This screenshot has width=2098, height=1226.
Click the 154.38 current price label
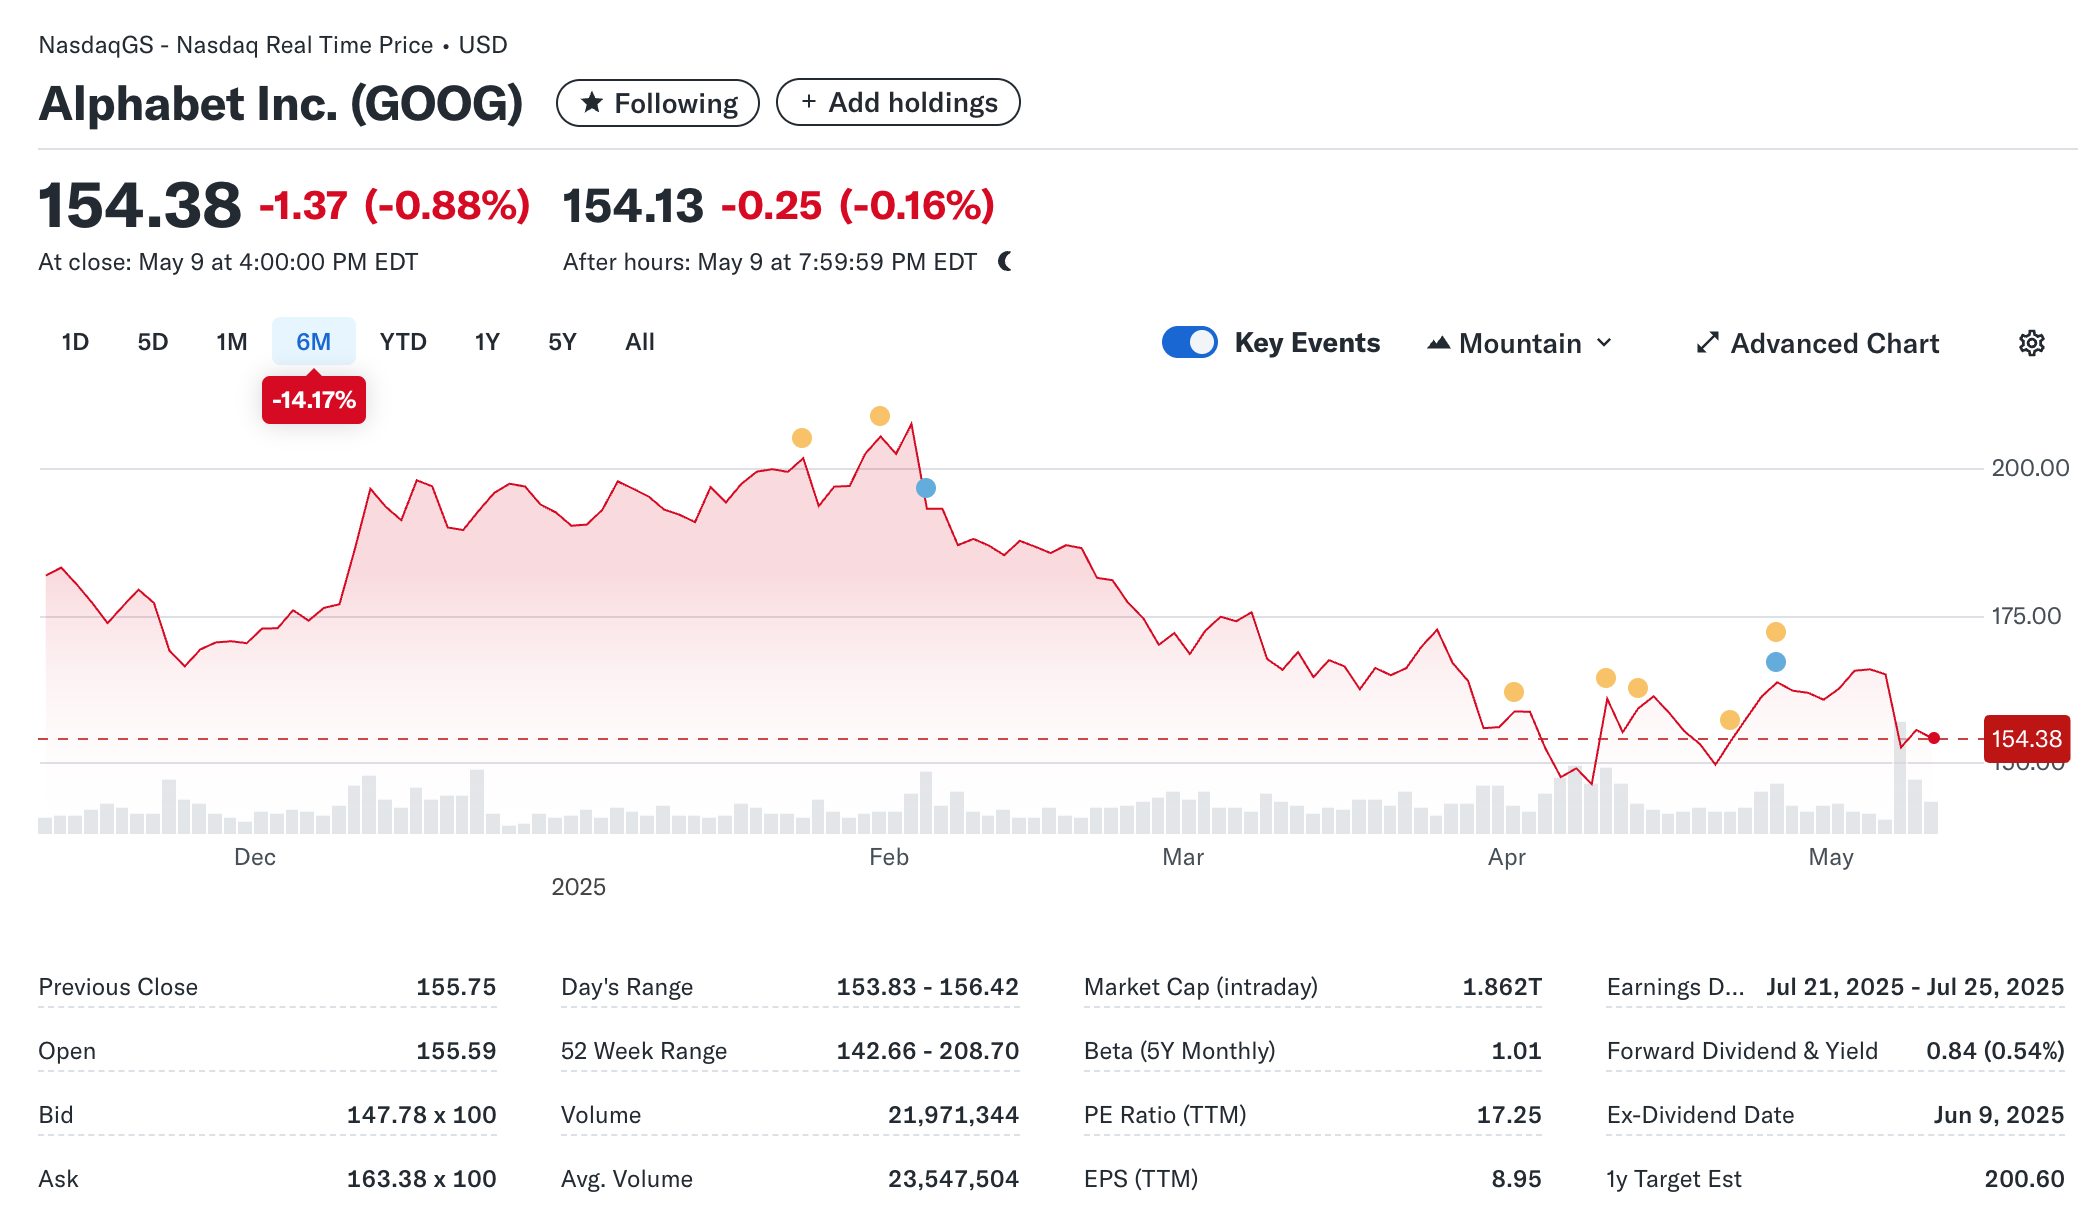tap(2026, 739)
